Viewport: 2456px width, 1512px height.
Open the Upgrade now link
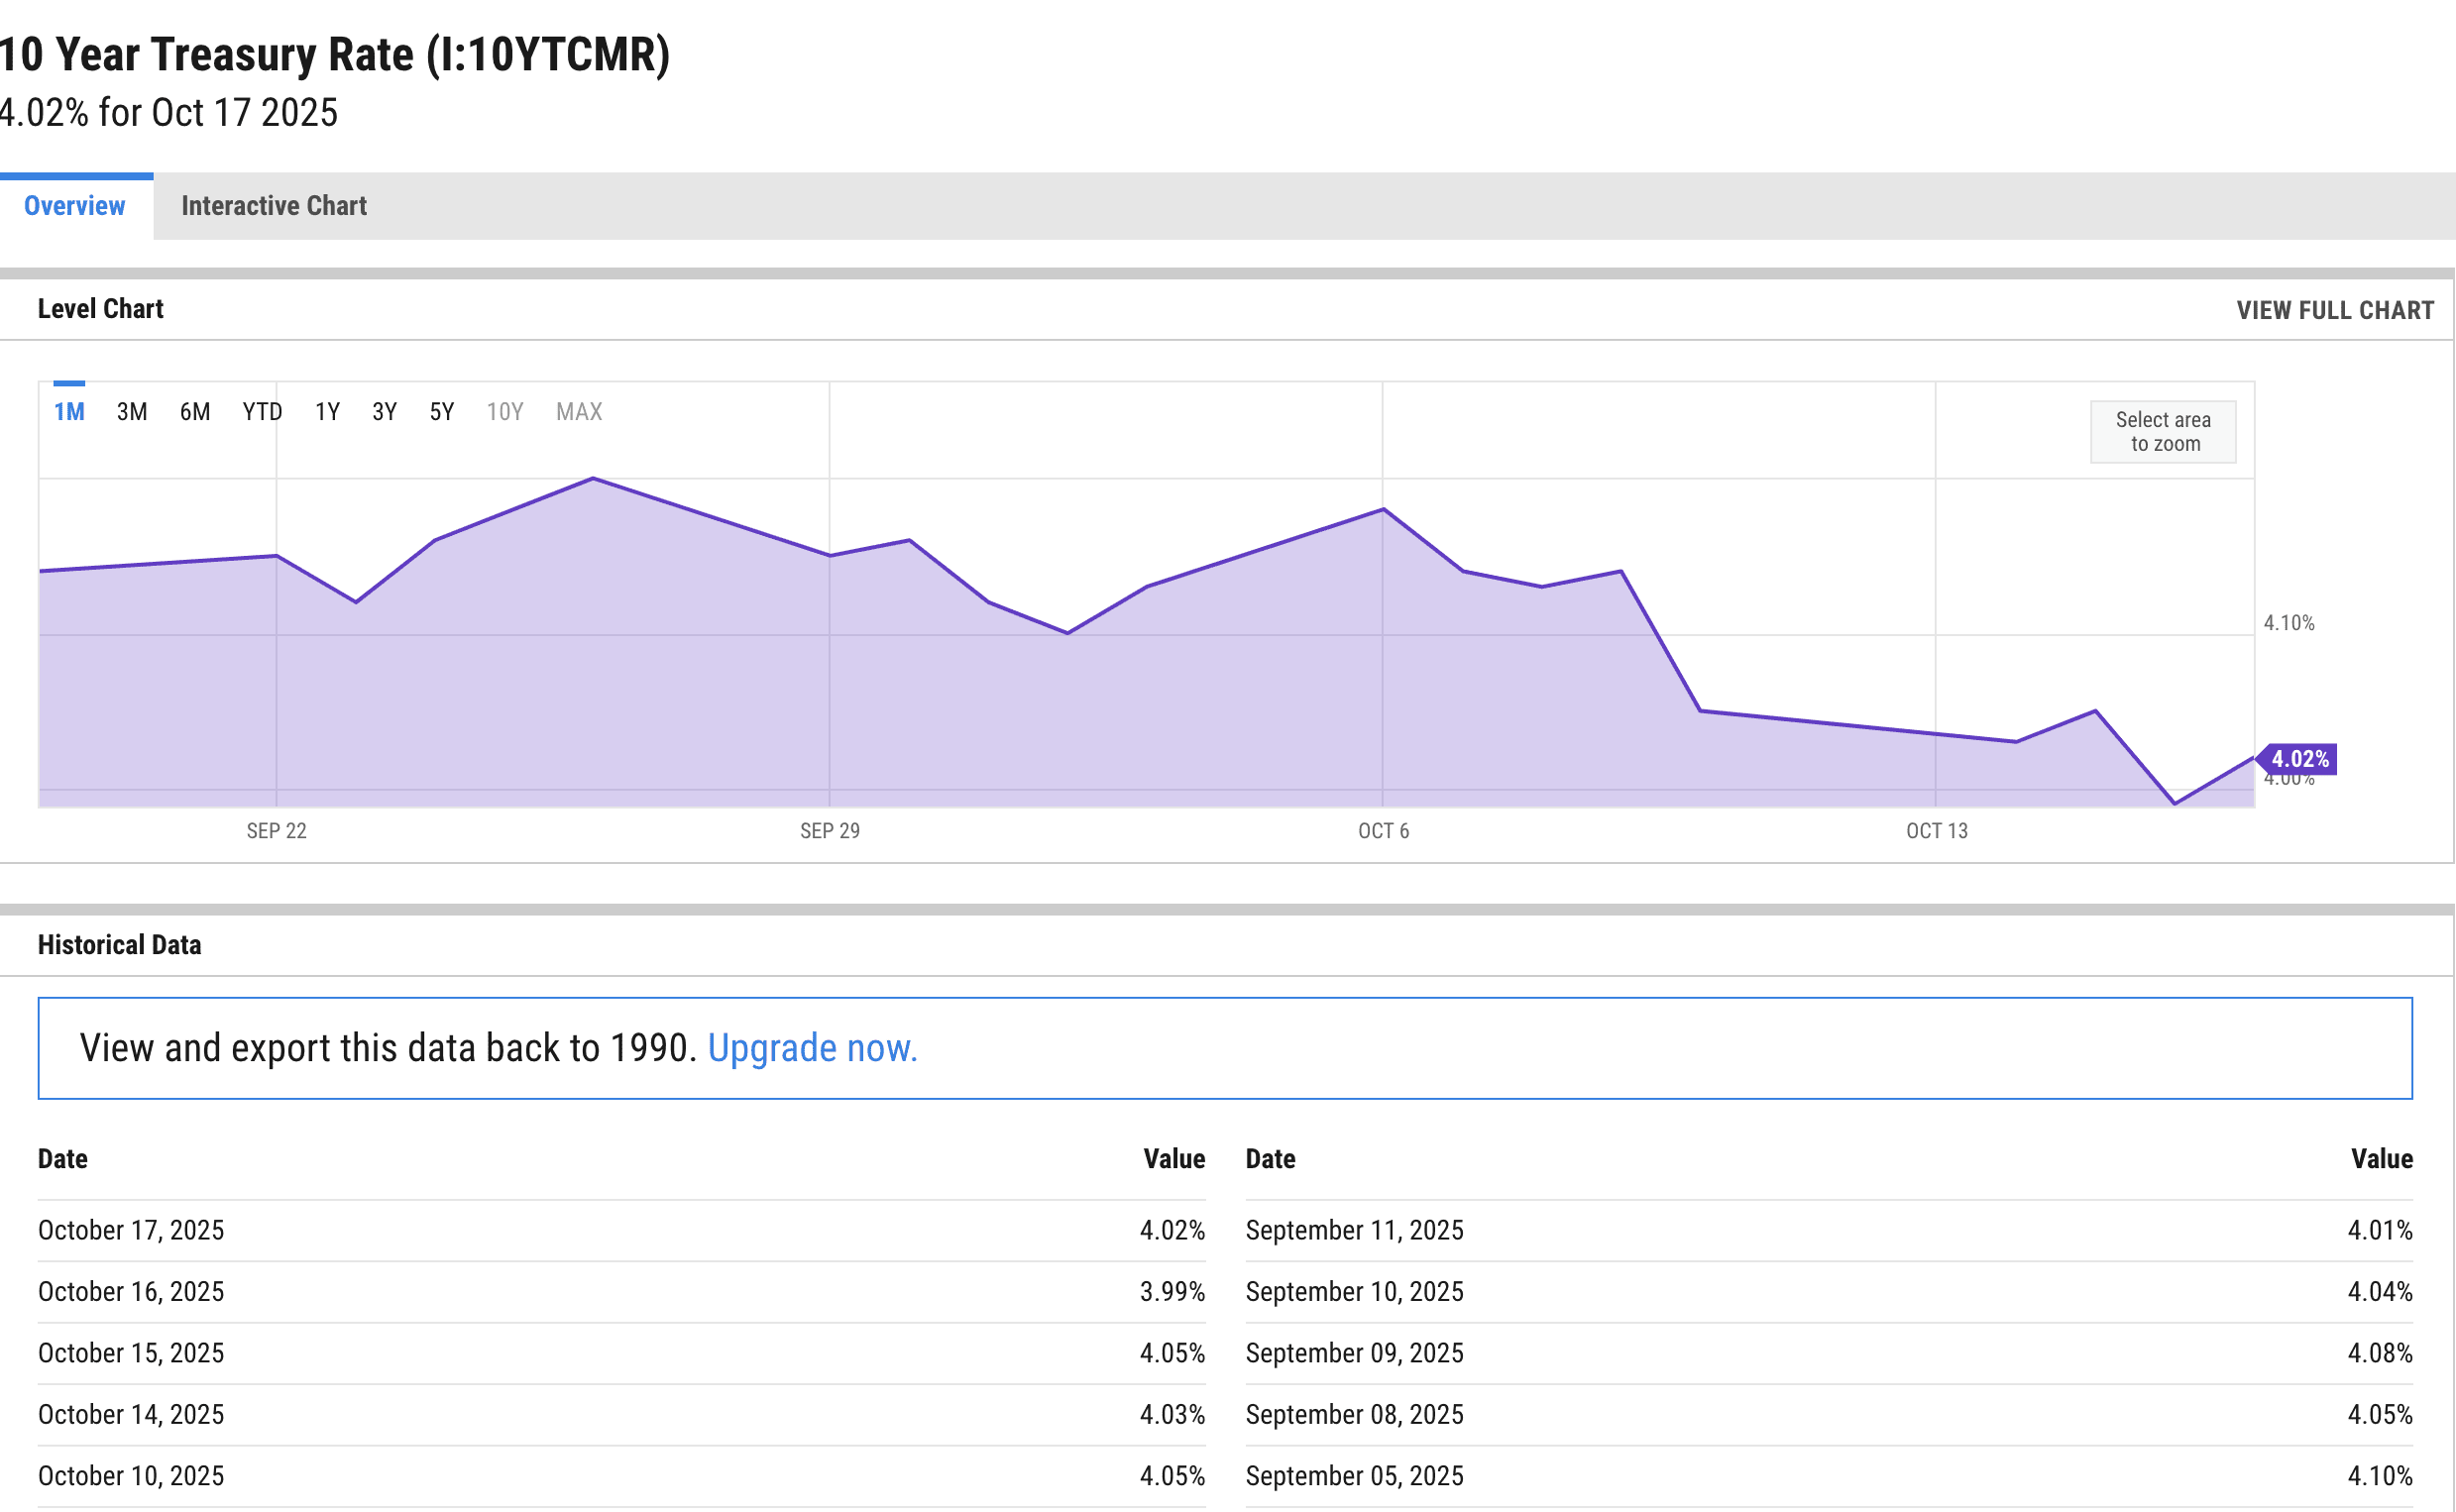pyautogui.click(x=812, y=1048)
